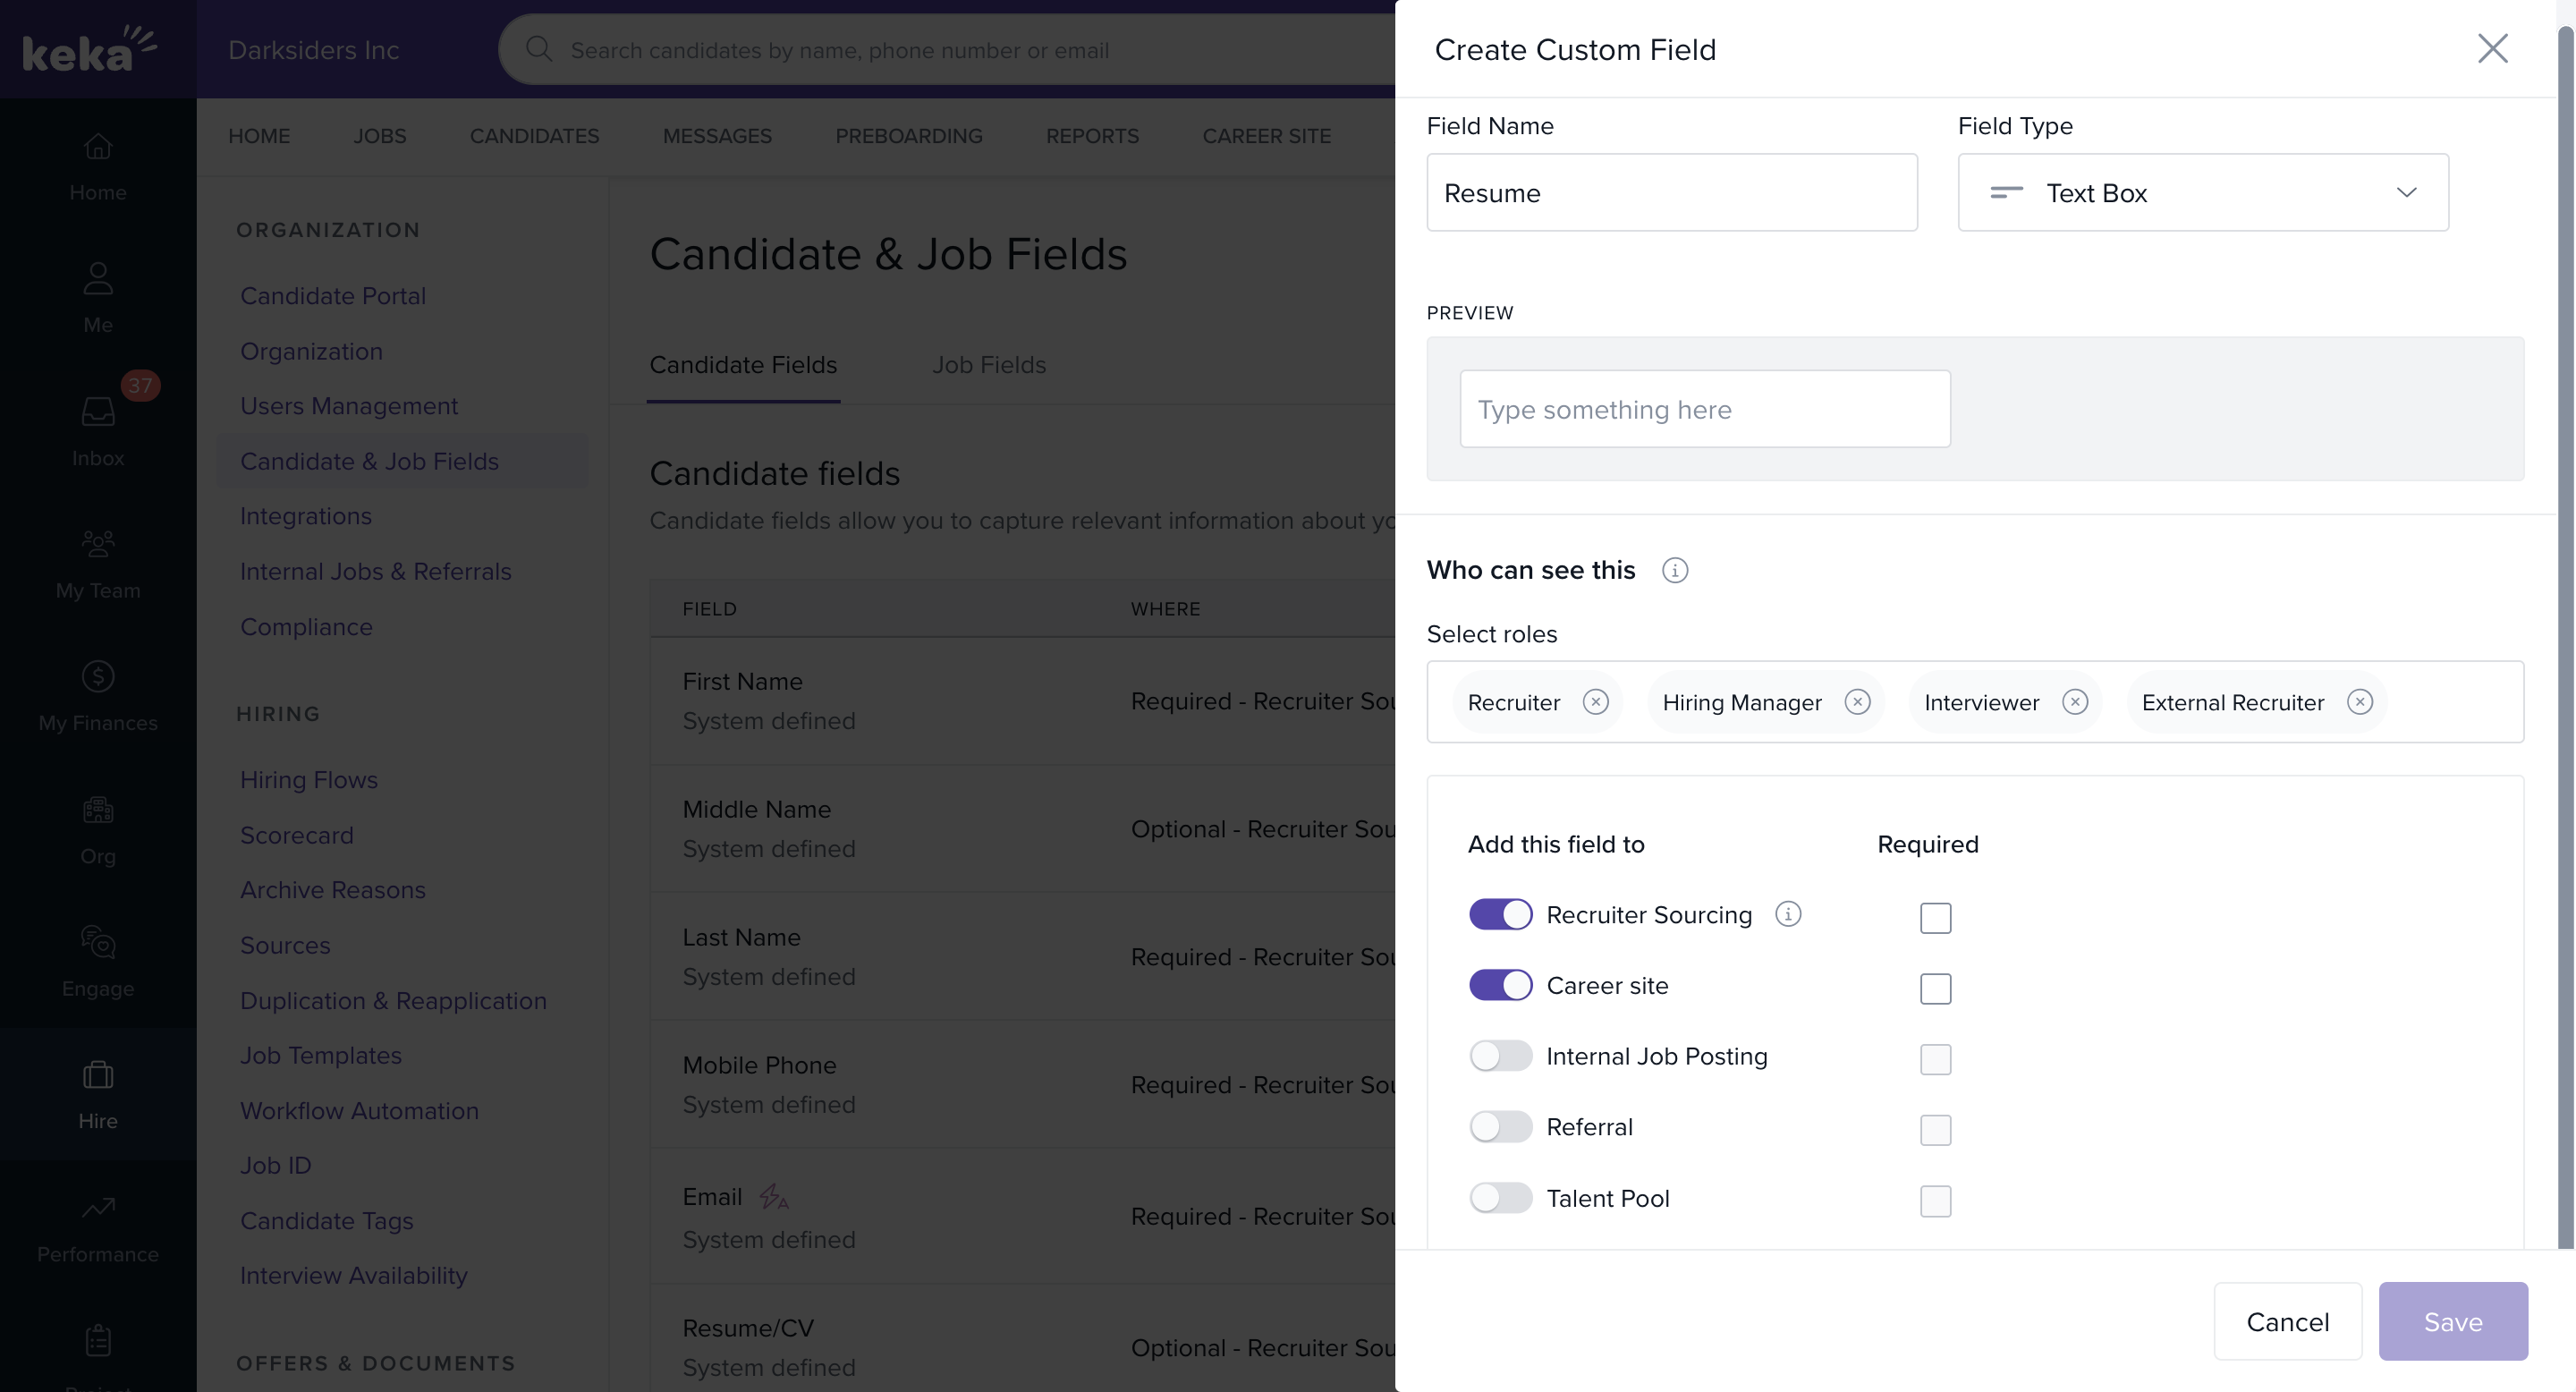Remove the External Recruiter role chip
This screenshot has height=1392, width=2576.
[x=2360, y=702]
